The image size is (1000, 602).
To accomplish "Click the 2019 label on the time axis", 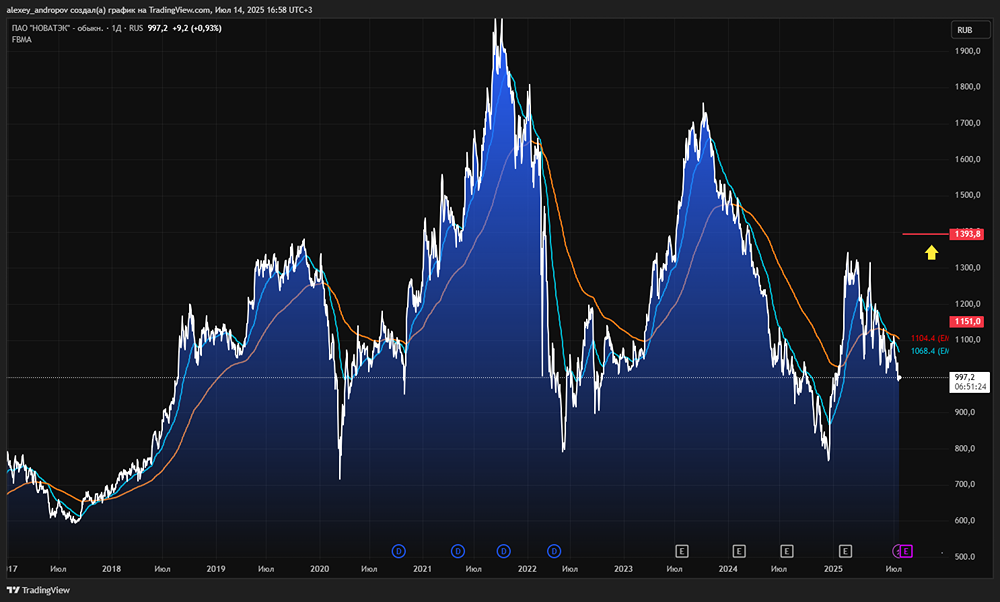I will (216, 569).
